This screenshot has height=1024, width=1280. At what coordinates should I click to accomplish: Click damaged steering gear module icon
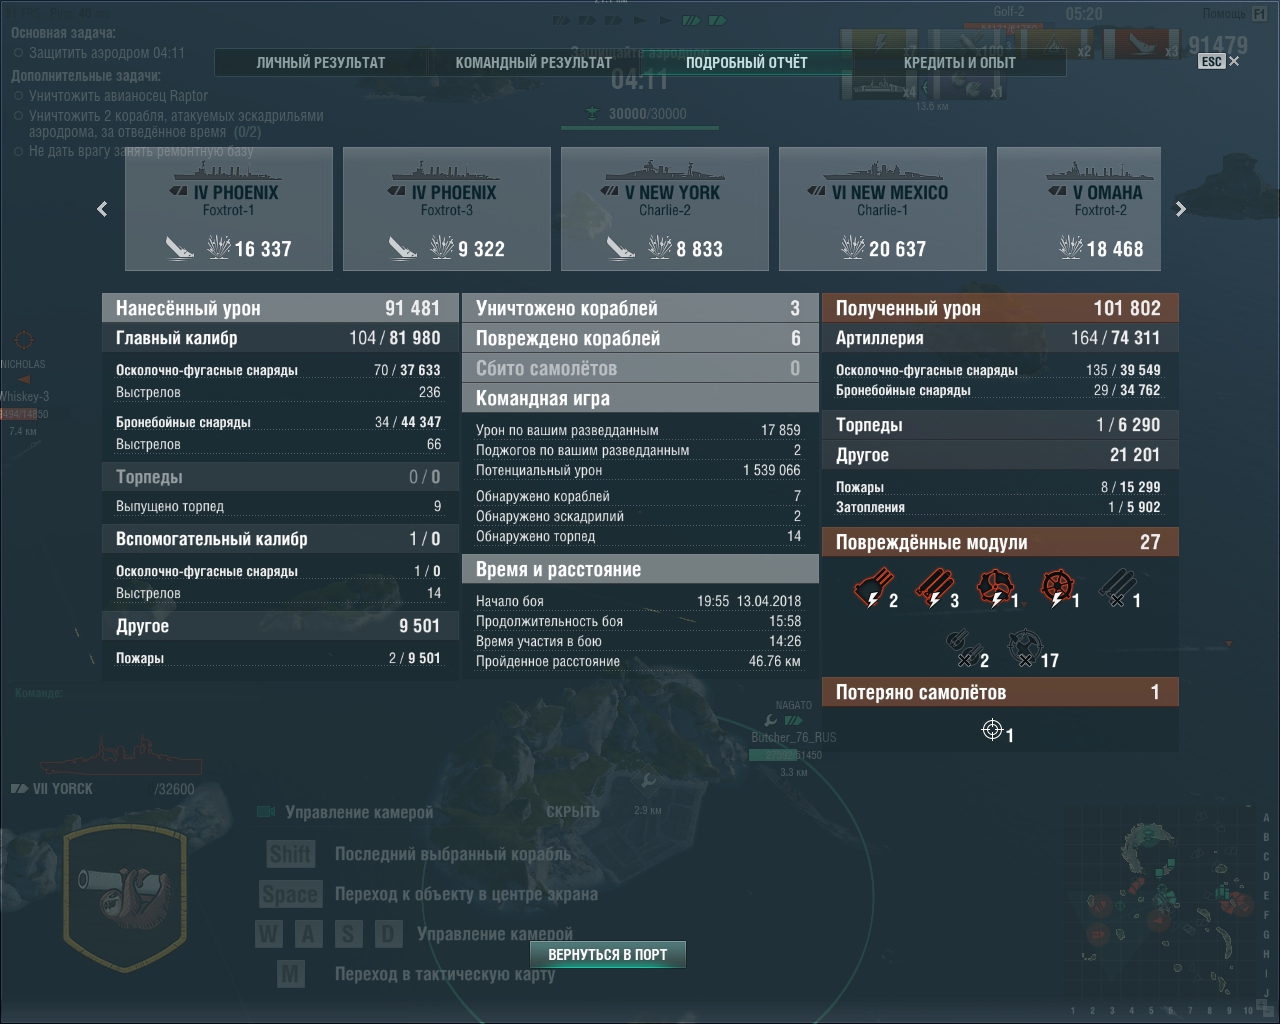click(1057, 588)
